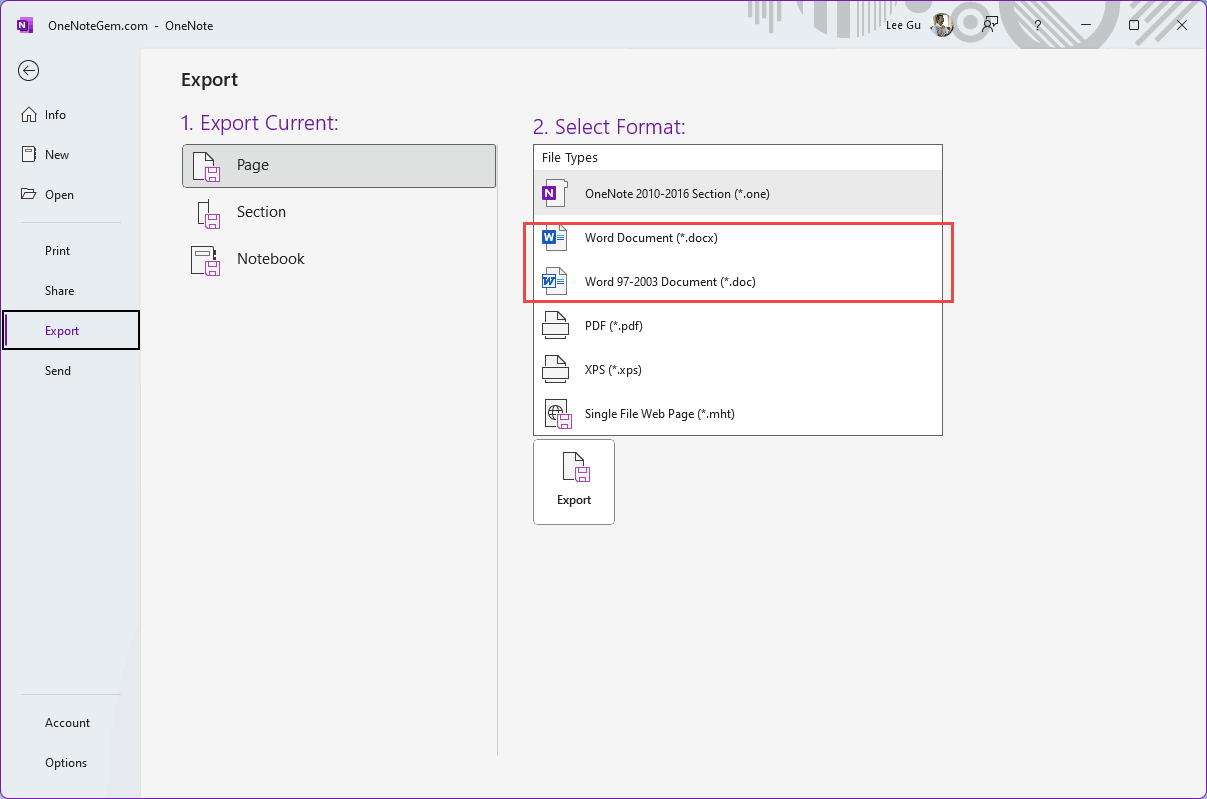Select Word Document (*.docx) format

(x=738, y=238)
